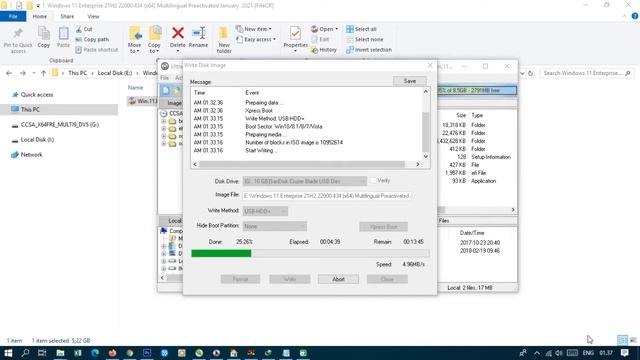Switch to details view icon at bottom right

(x=622, y=340)
